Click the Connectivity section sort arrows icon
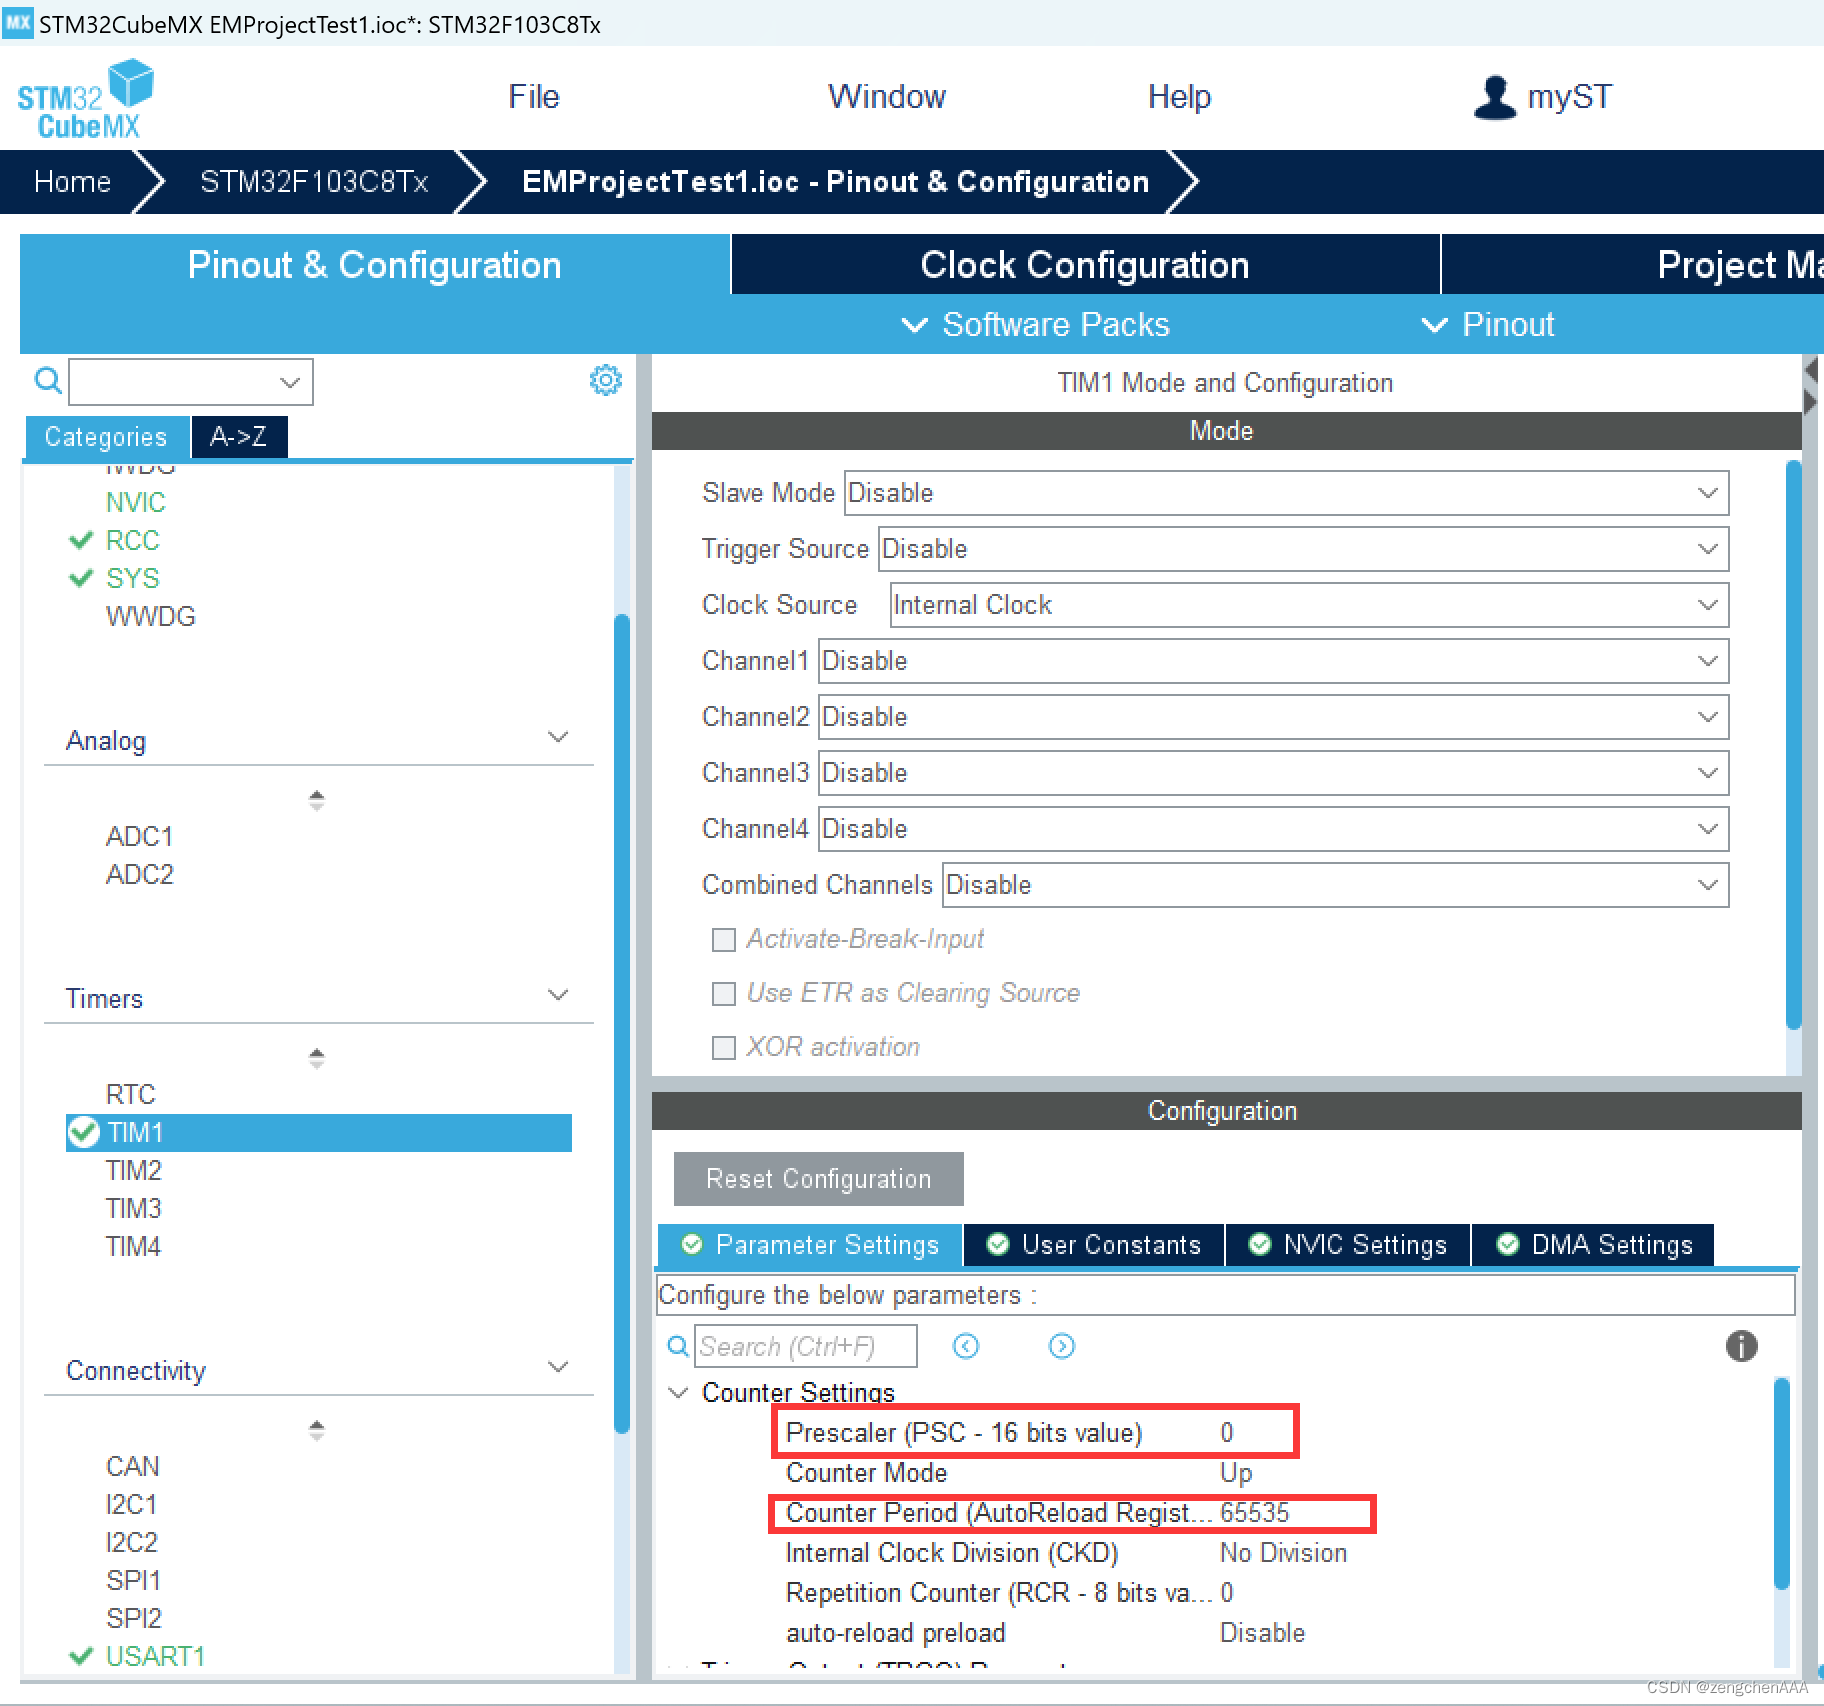Screen dimensions: 1824x1706 click(x=316, y=1430)
